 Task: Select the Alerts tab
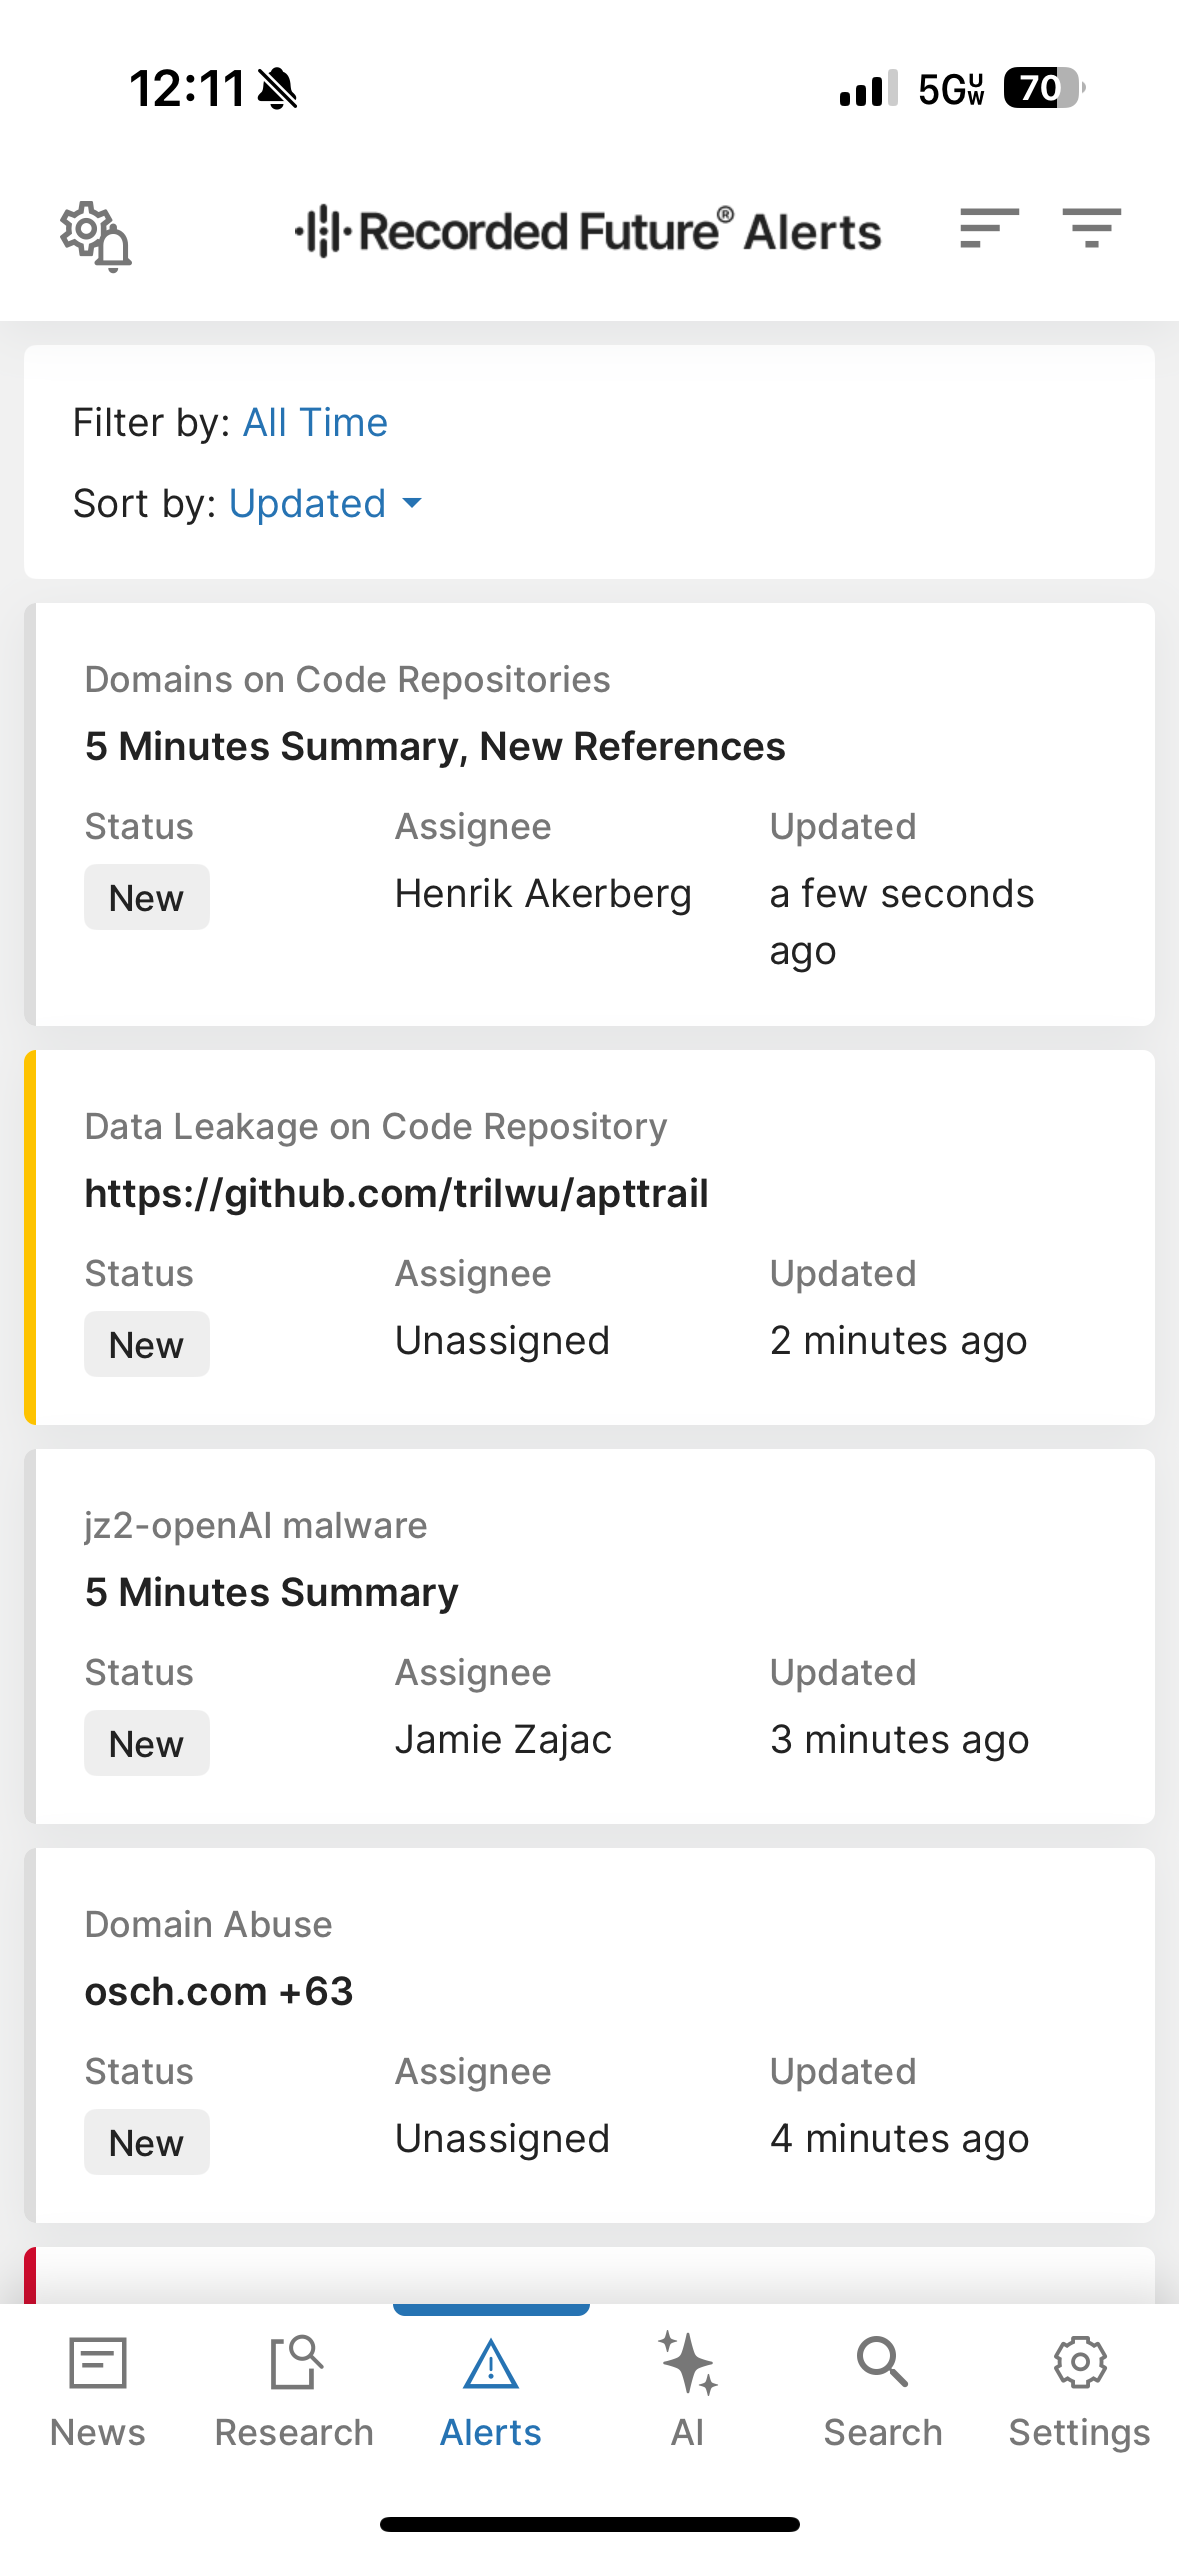[x=491, y=2390]
